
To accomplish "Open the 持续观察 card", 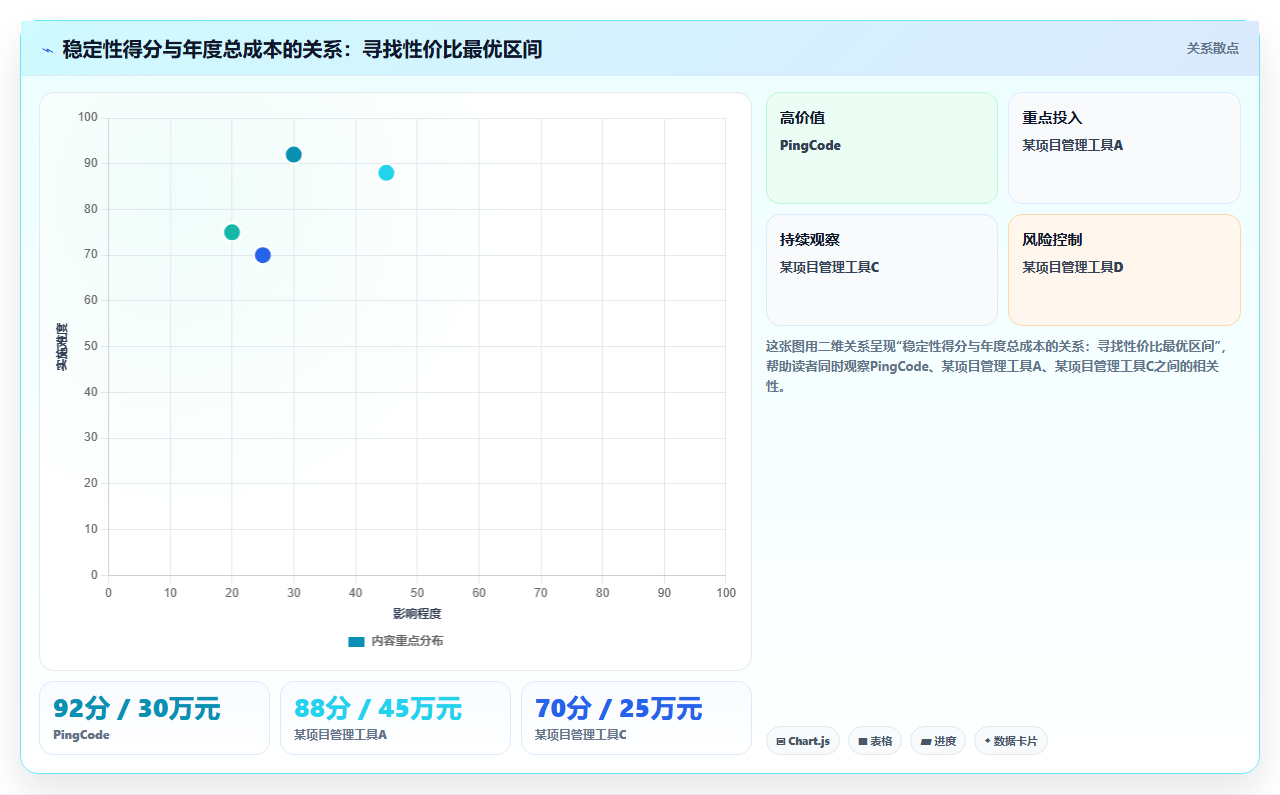I will 882,270.
